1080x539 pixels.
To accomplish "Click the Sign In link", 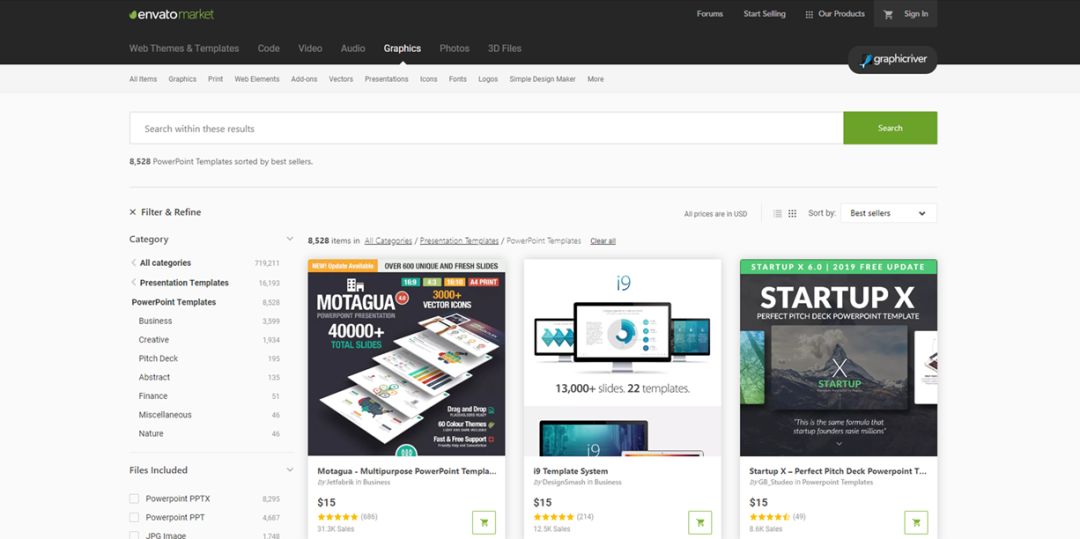I will 915,14.
